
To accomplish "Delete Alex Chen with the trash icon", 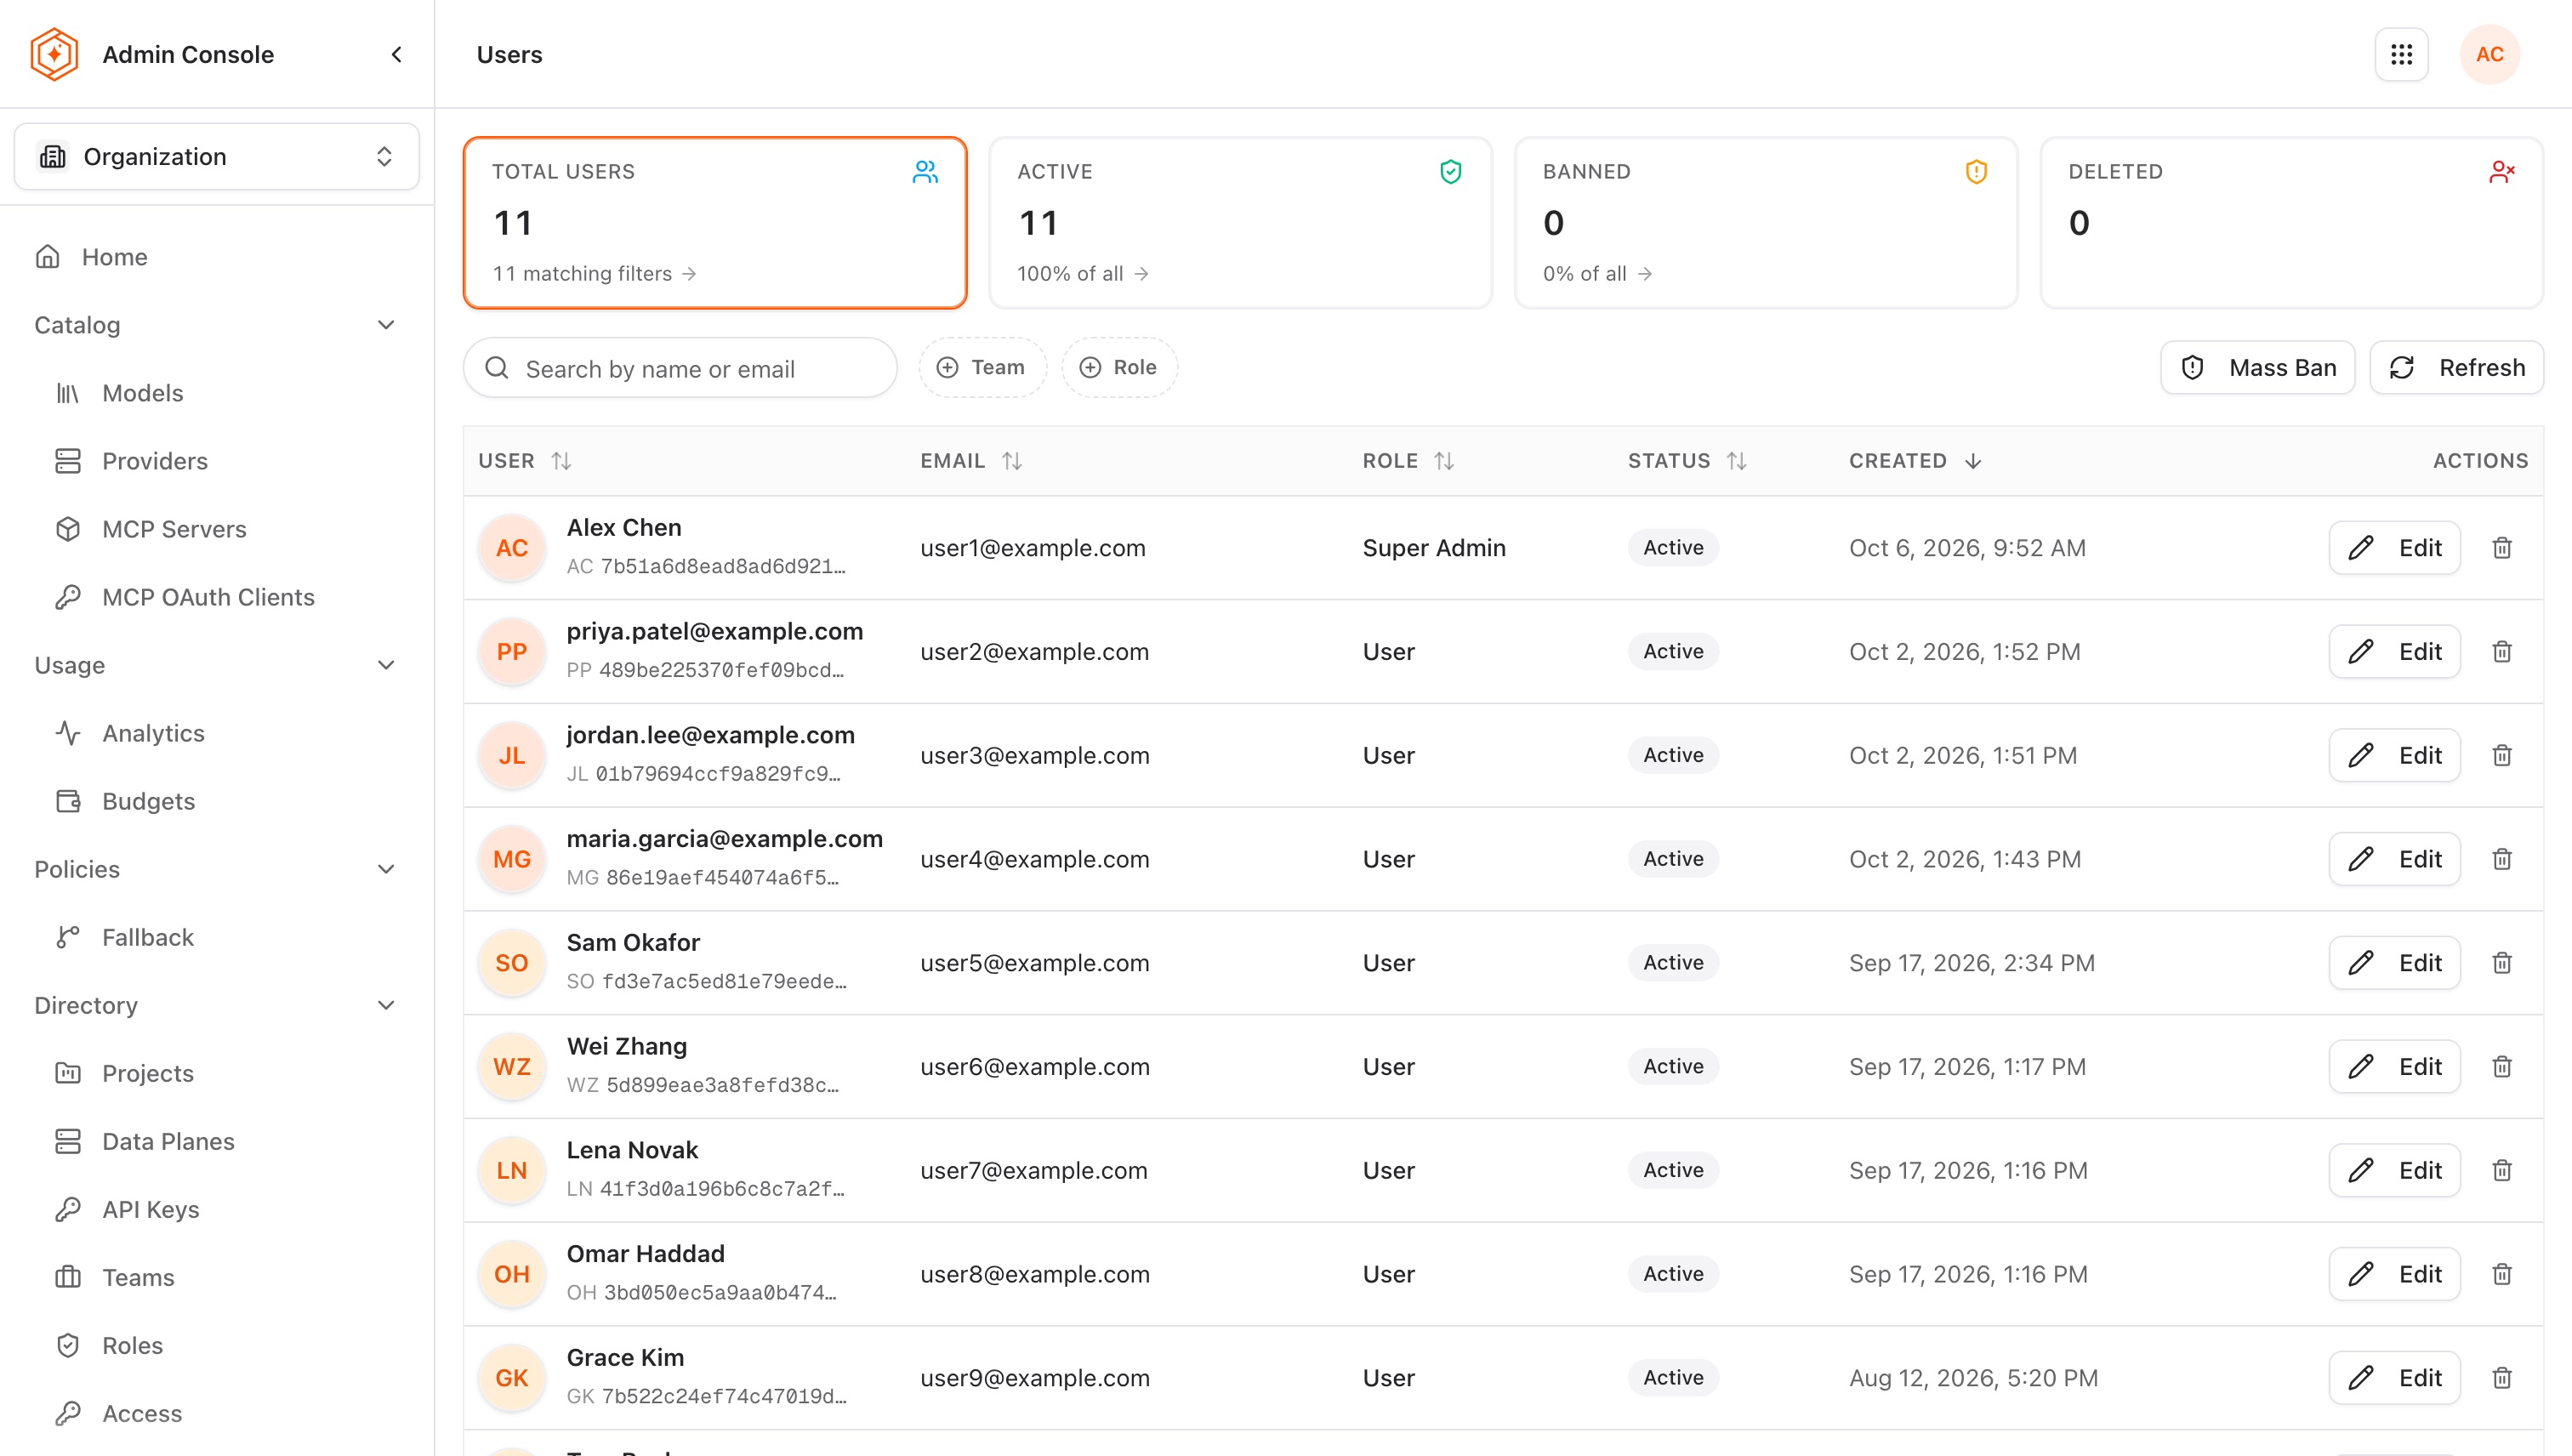I will (x=2501, y=548).
